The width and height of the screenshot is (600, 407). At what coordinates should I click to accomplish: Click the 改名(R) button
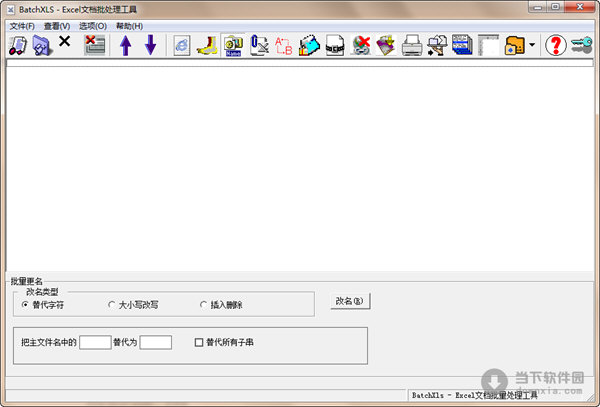coord(350,301)
